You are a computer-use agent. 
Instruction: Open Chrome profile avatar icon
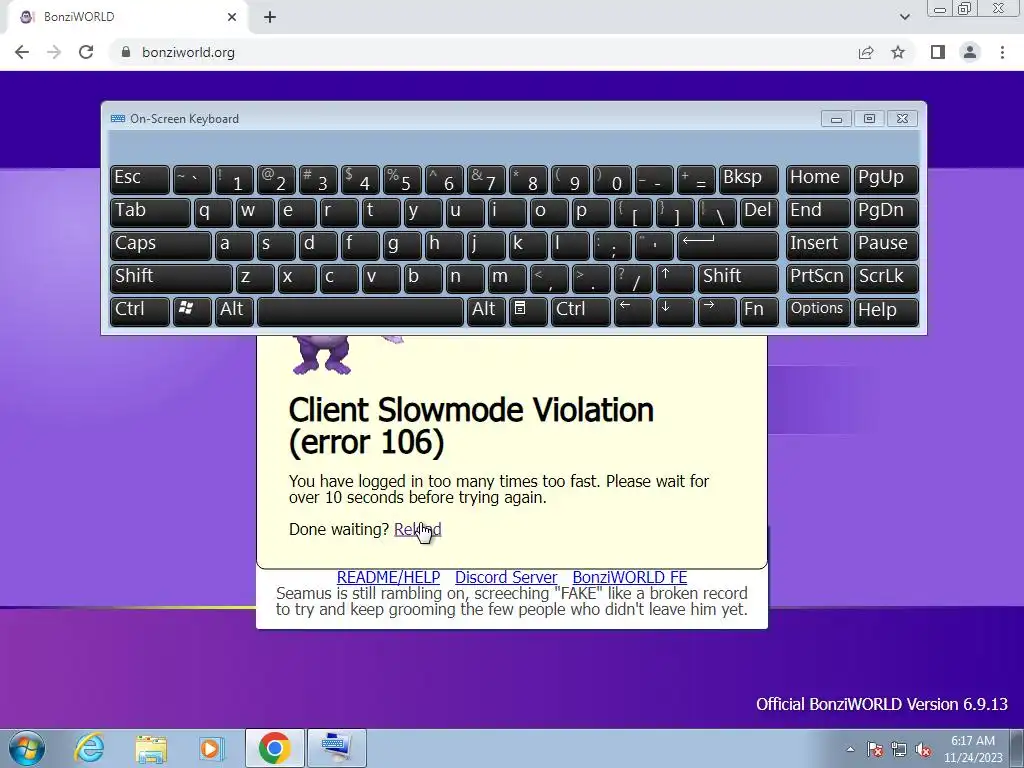970,52
